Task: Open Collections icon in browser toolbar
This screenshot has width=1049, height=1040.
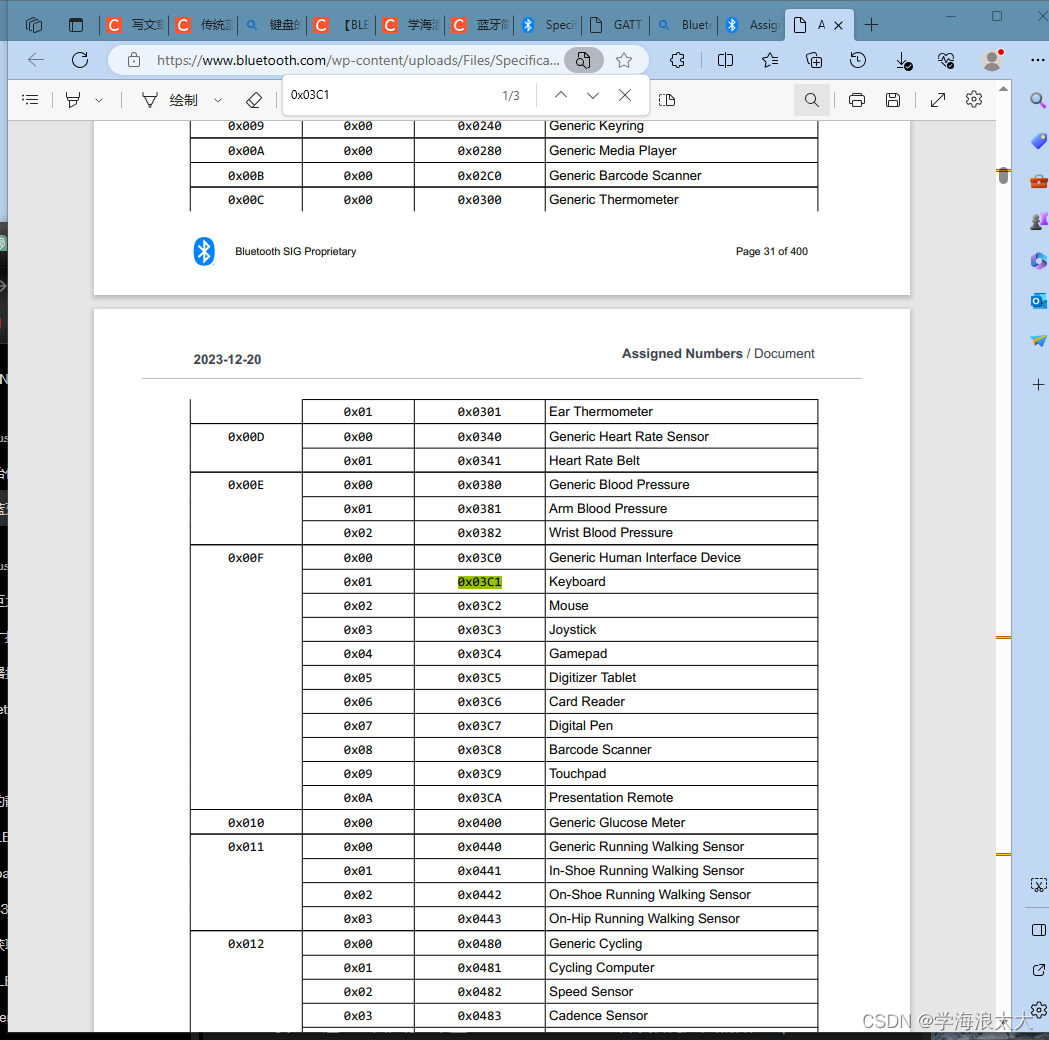Action: pos(814,60)
